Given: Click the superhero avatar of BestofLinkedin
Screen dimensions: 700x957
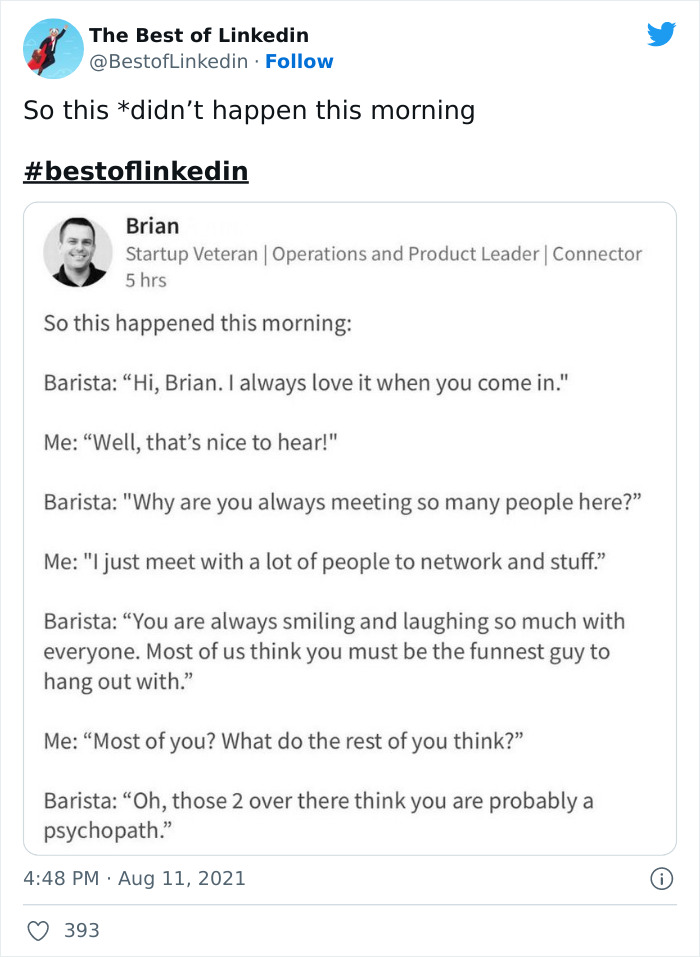Looking at the screenshot, I should (x=52, y=48).
